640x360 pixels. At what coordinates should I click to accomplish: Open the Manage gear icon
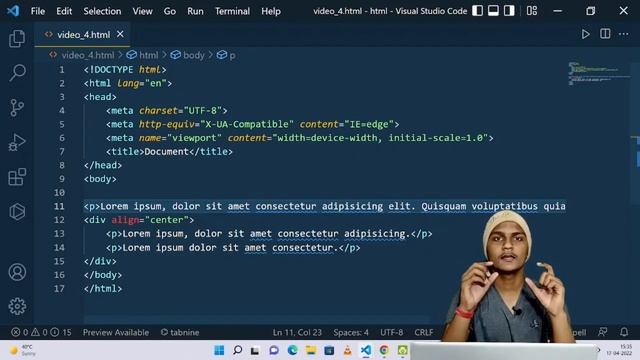[x=17, y=306]
